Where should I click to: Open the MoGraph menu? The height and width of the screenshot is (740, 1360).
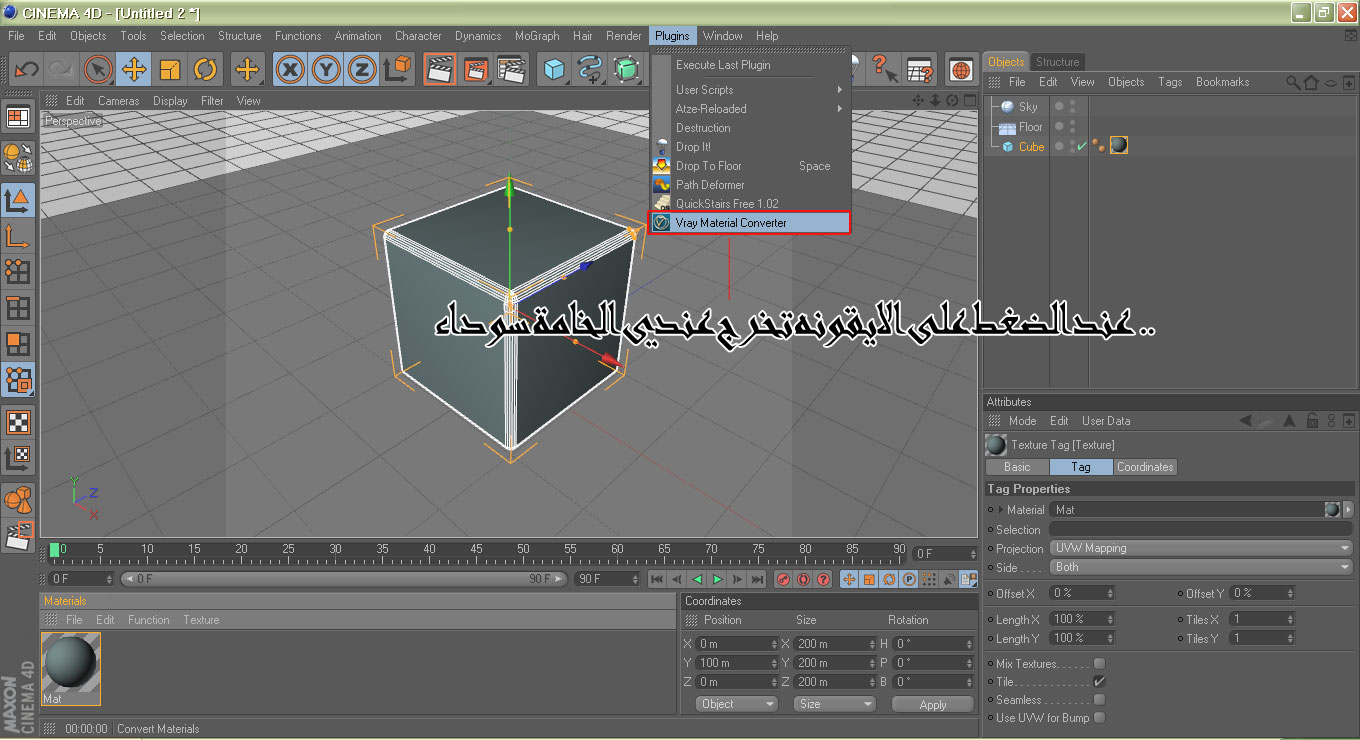click(x=537, y=36)
